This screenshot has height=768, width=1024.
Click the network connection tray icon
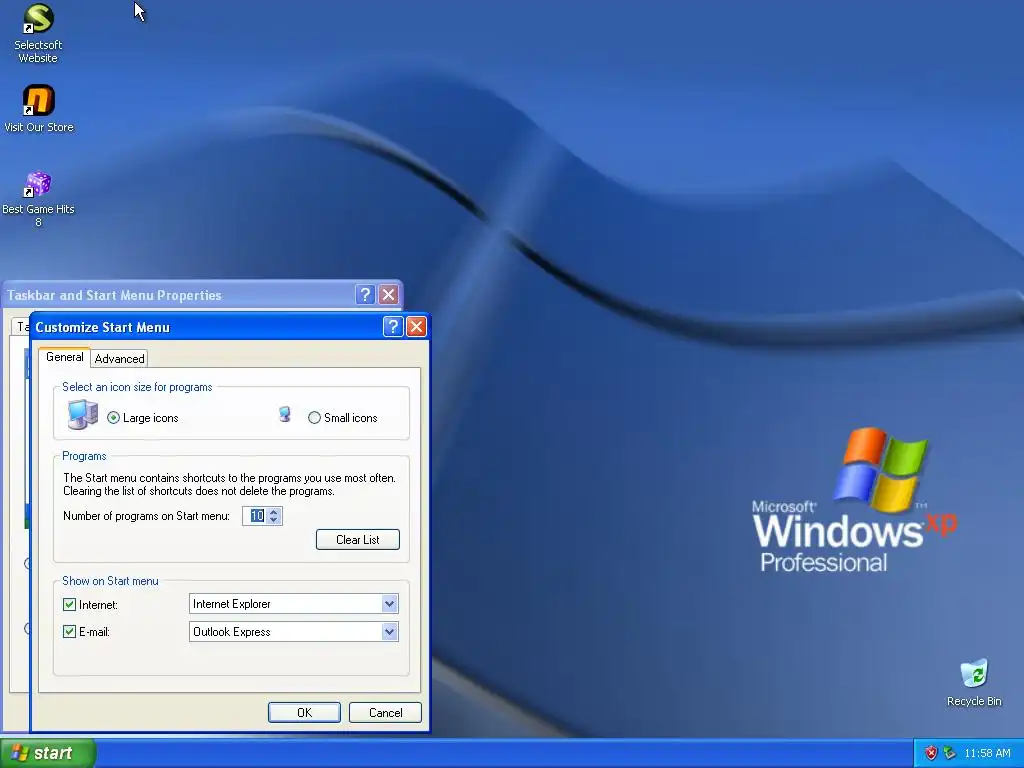(x=950, y=753)
